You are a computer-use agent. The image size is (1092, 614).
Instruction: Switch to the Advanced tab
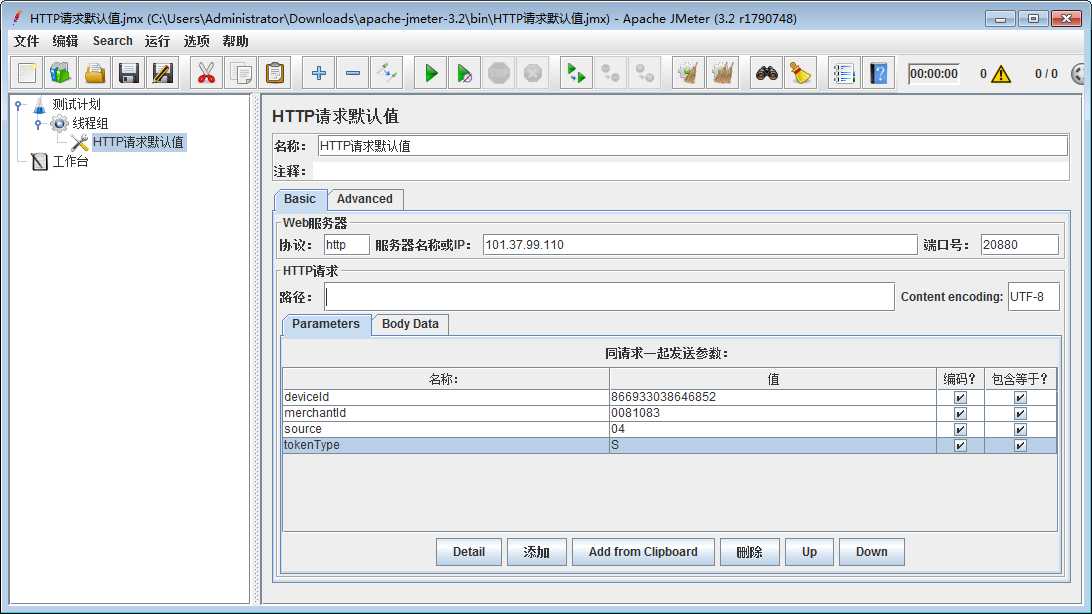pyautogui.click(x=365, y=199)
